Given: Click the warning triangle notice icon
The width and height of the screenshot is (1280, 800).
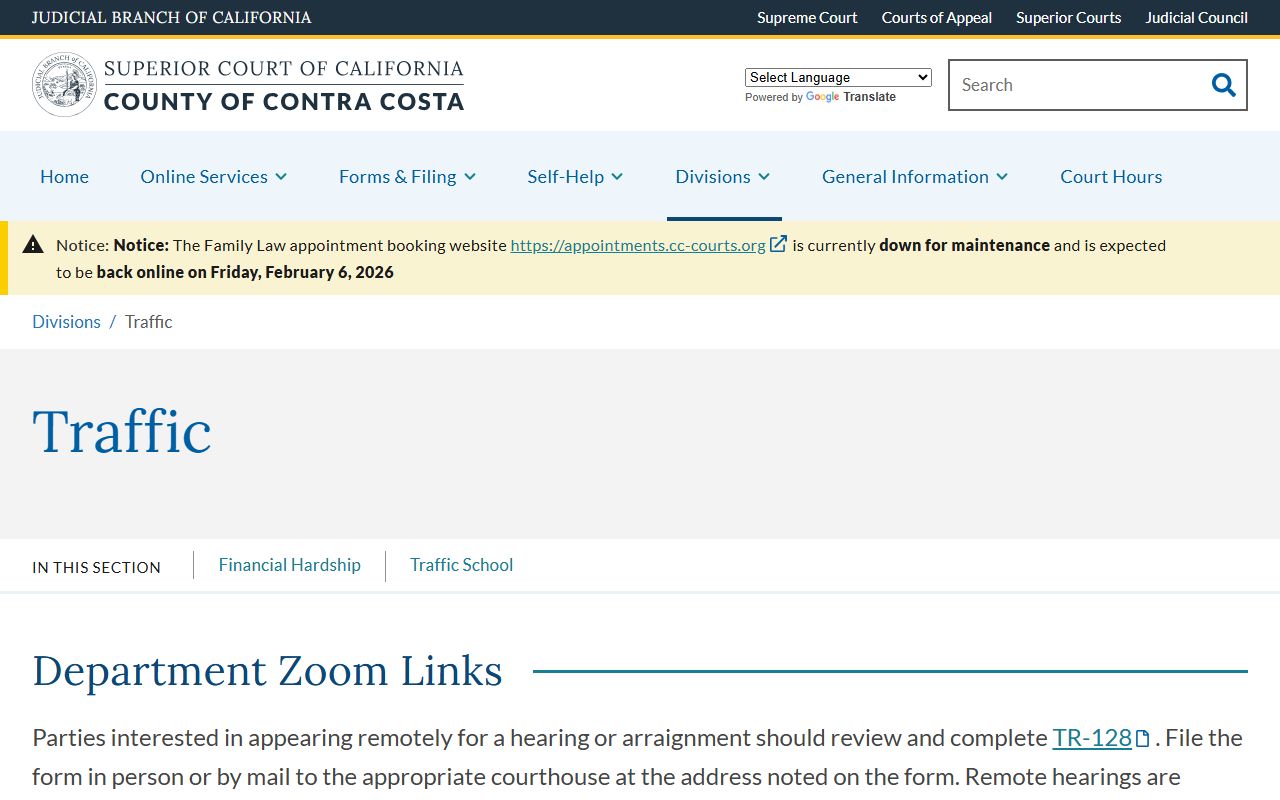Looking at the screenshot, I should 33,244.
